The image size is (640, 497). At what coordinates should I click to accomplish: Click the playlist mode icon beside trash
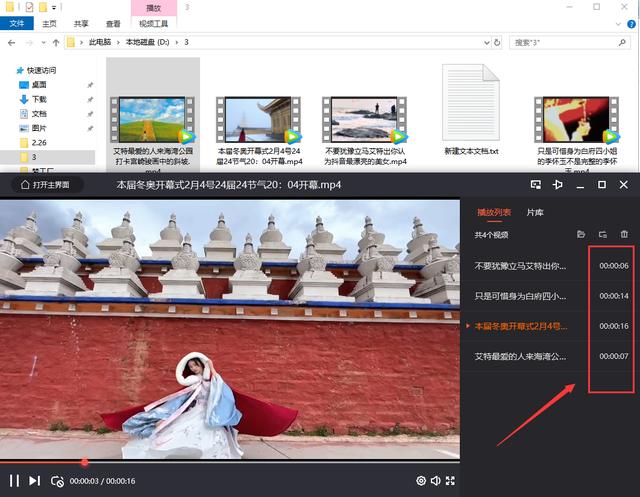point(603,234)
